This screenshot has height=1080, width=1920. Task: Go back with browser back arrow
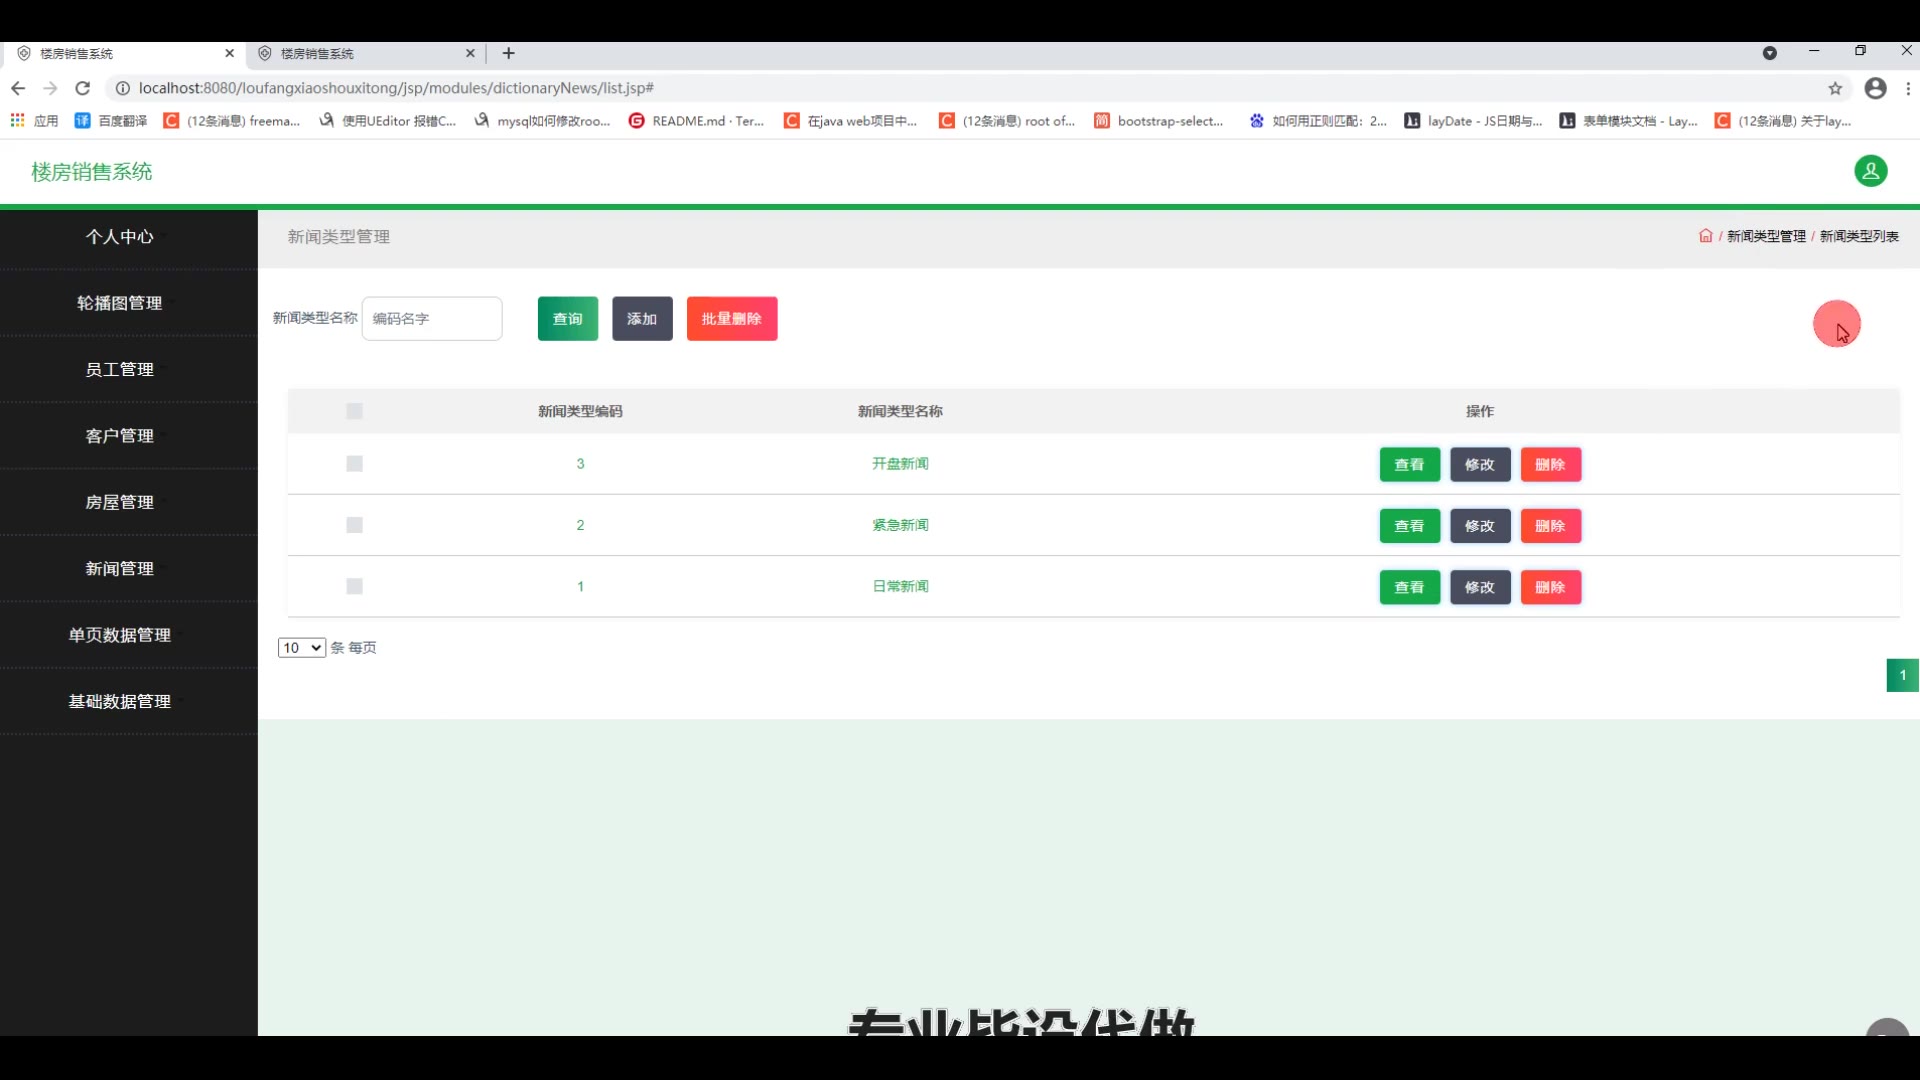click(18, 88)
